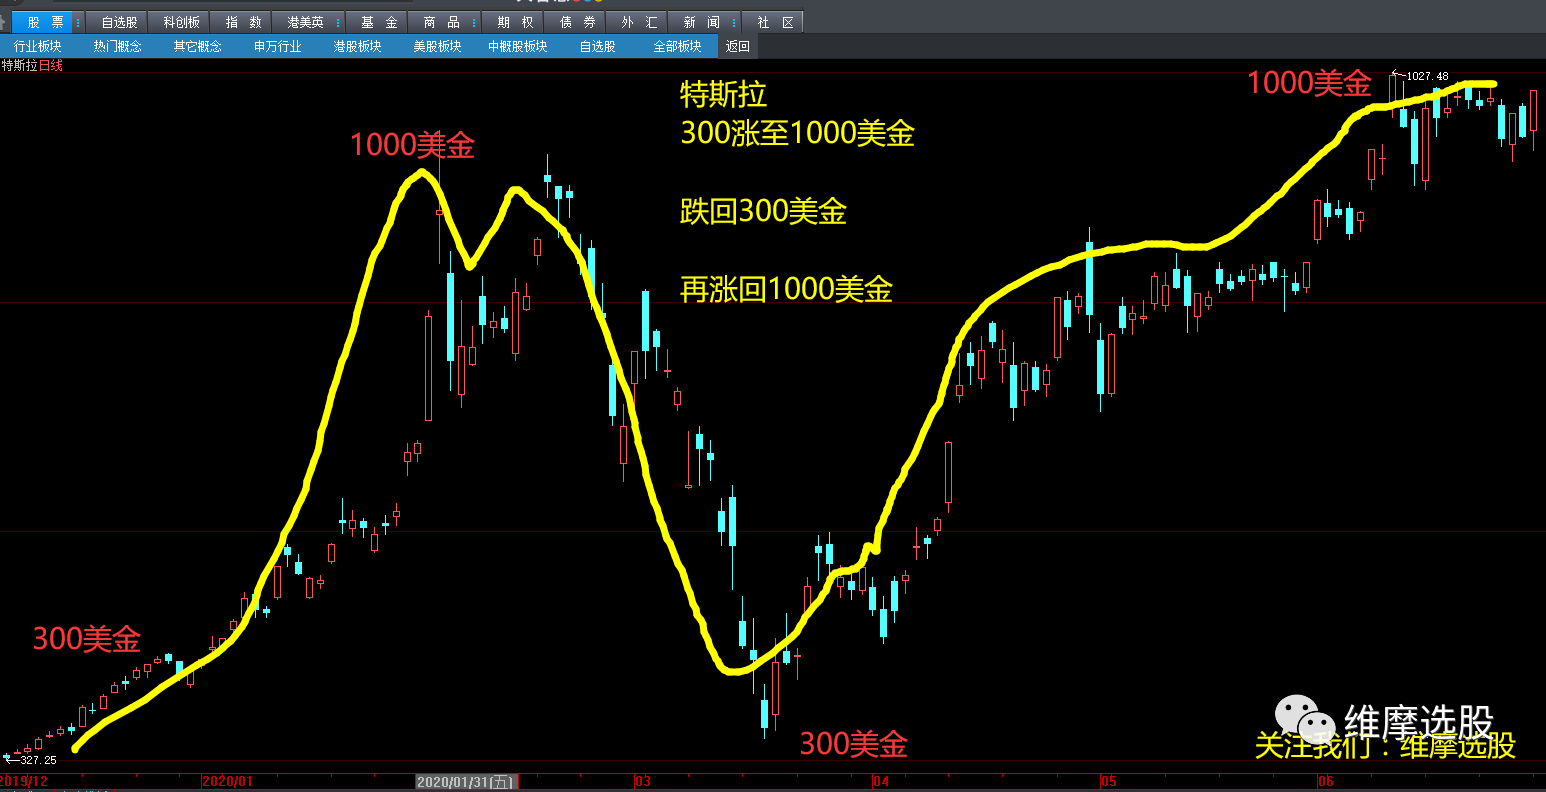Open the 港美英 market tab
Image resolution: width=1546 pixels, height=792 pixels.
pos(306,22)
